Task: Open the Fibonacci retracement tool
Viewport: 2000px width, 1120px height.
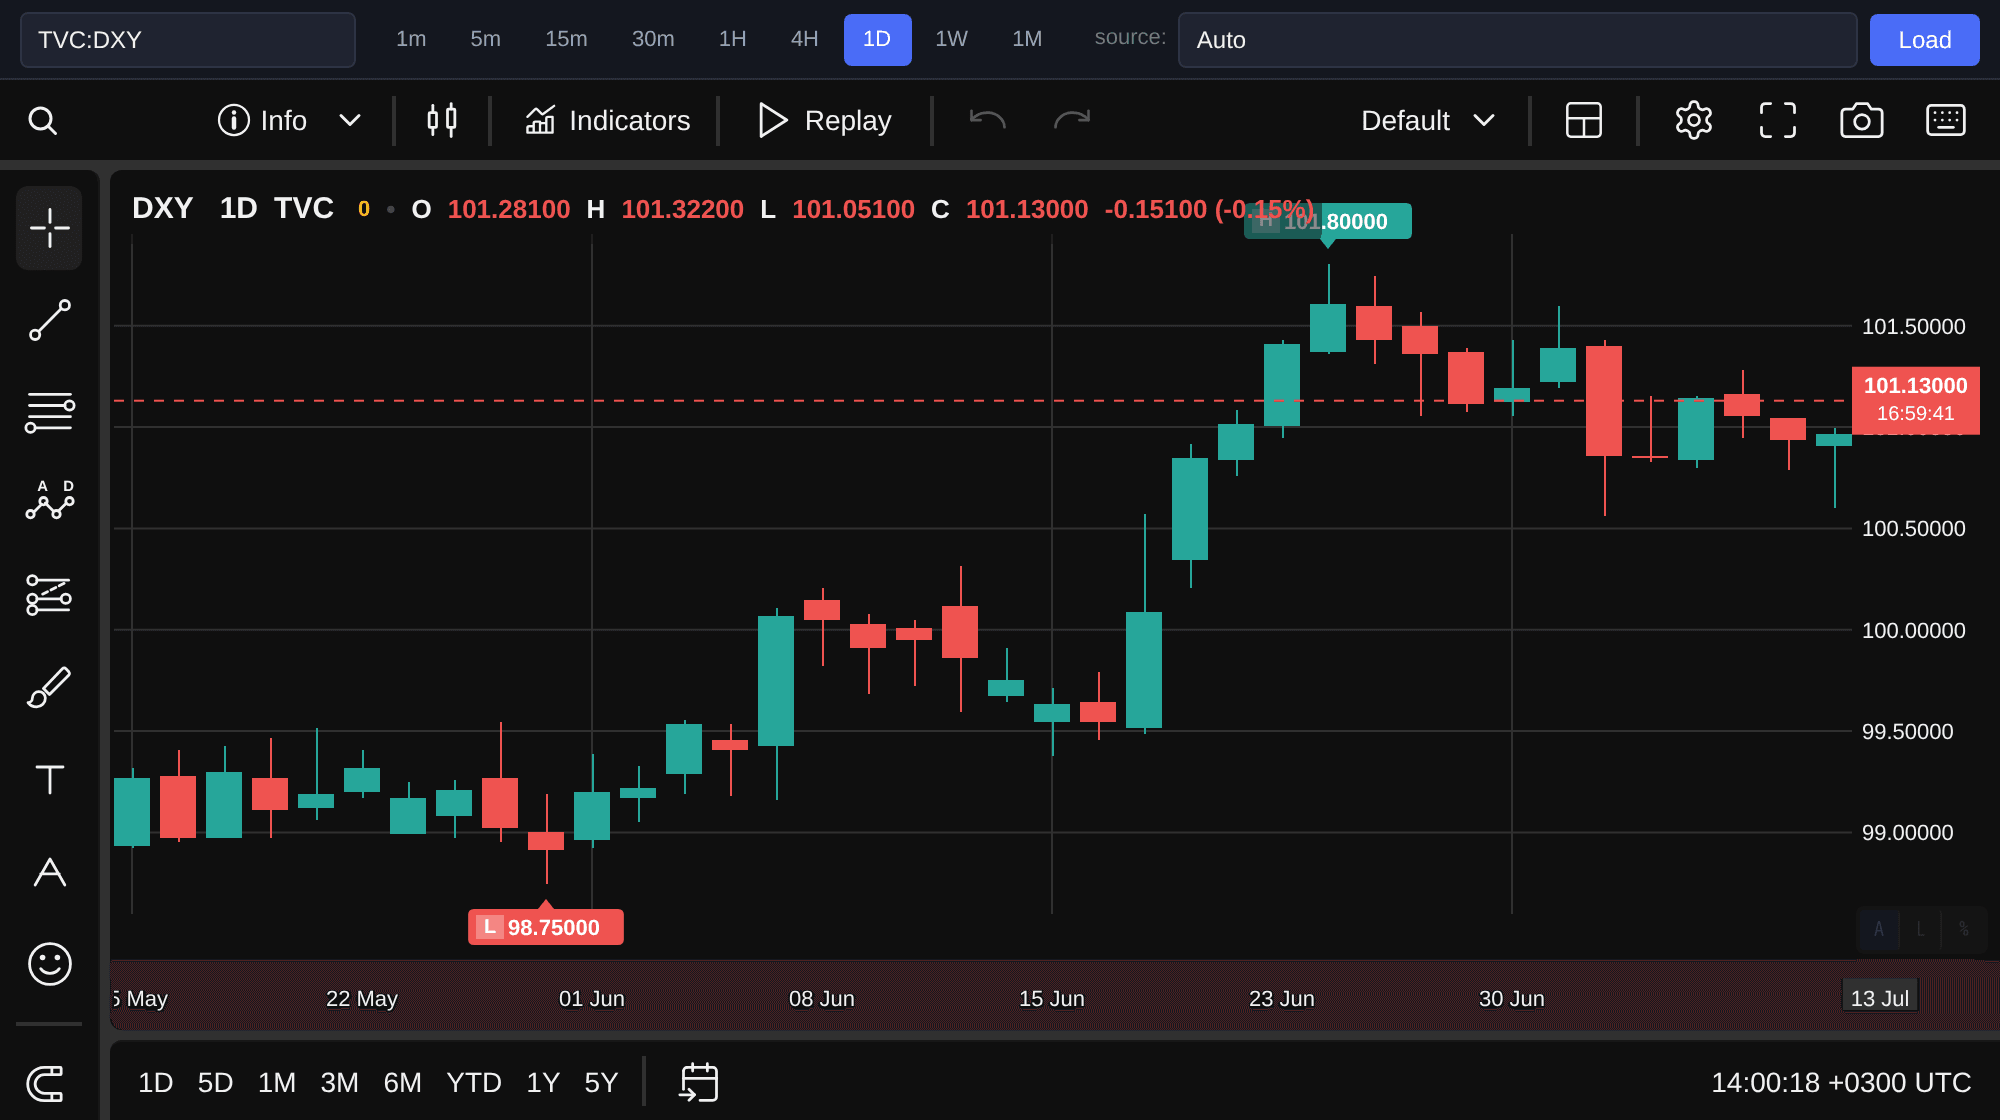Action: click(49, 412)
